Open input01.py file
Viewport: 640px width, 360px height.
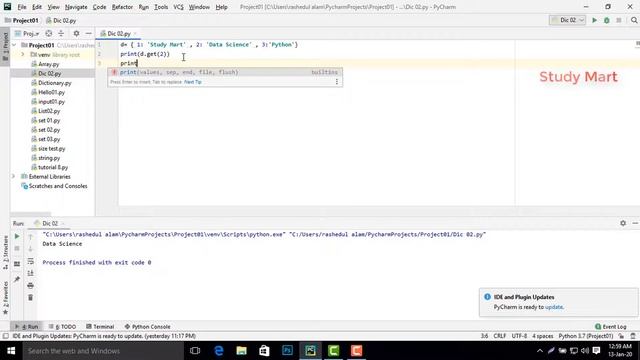pyautogui.click(x=48, y=102)
